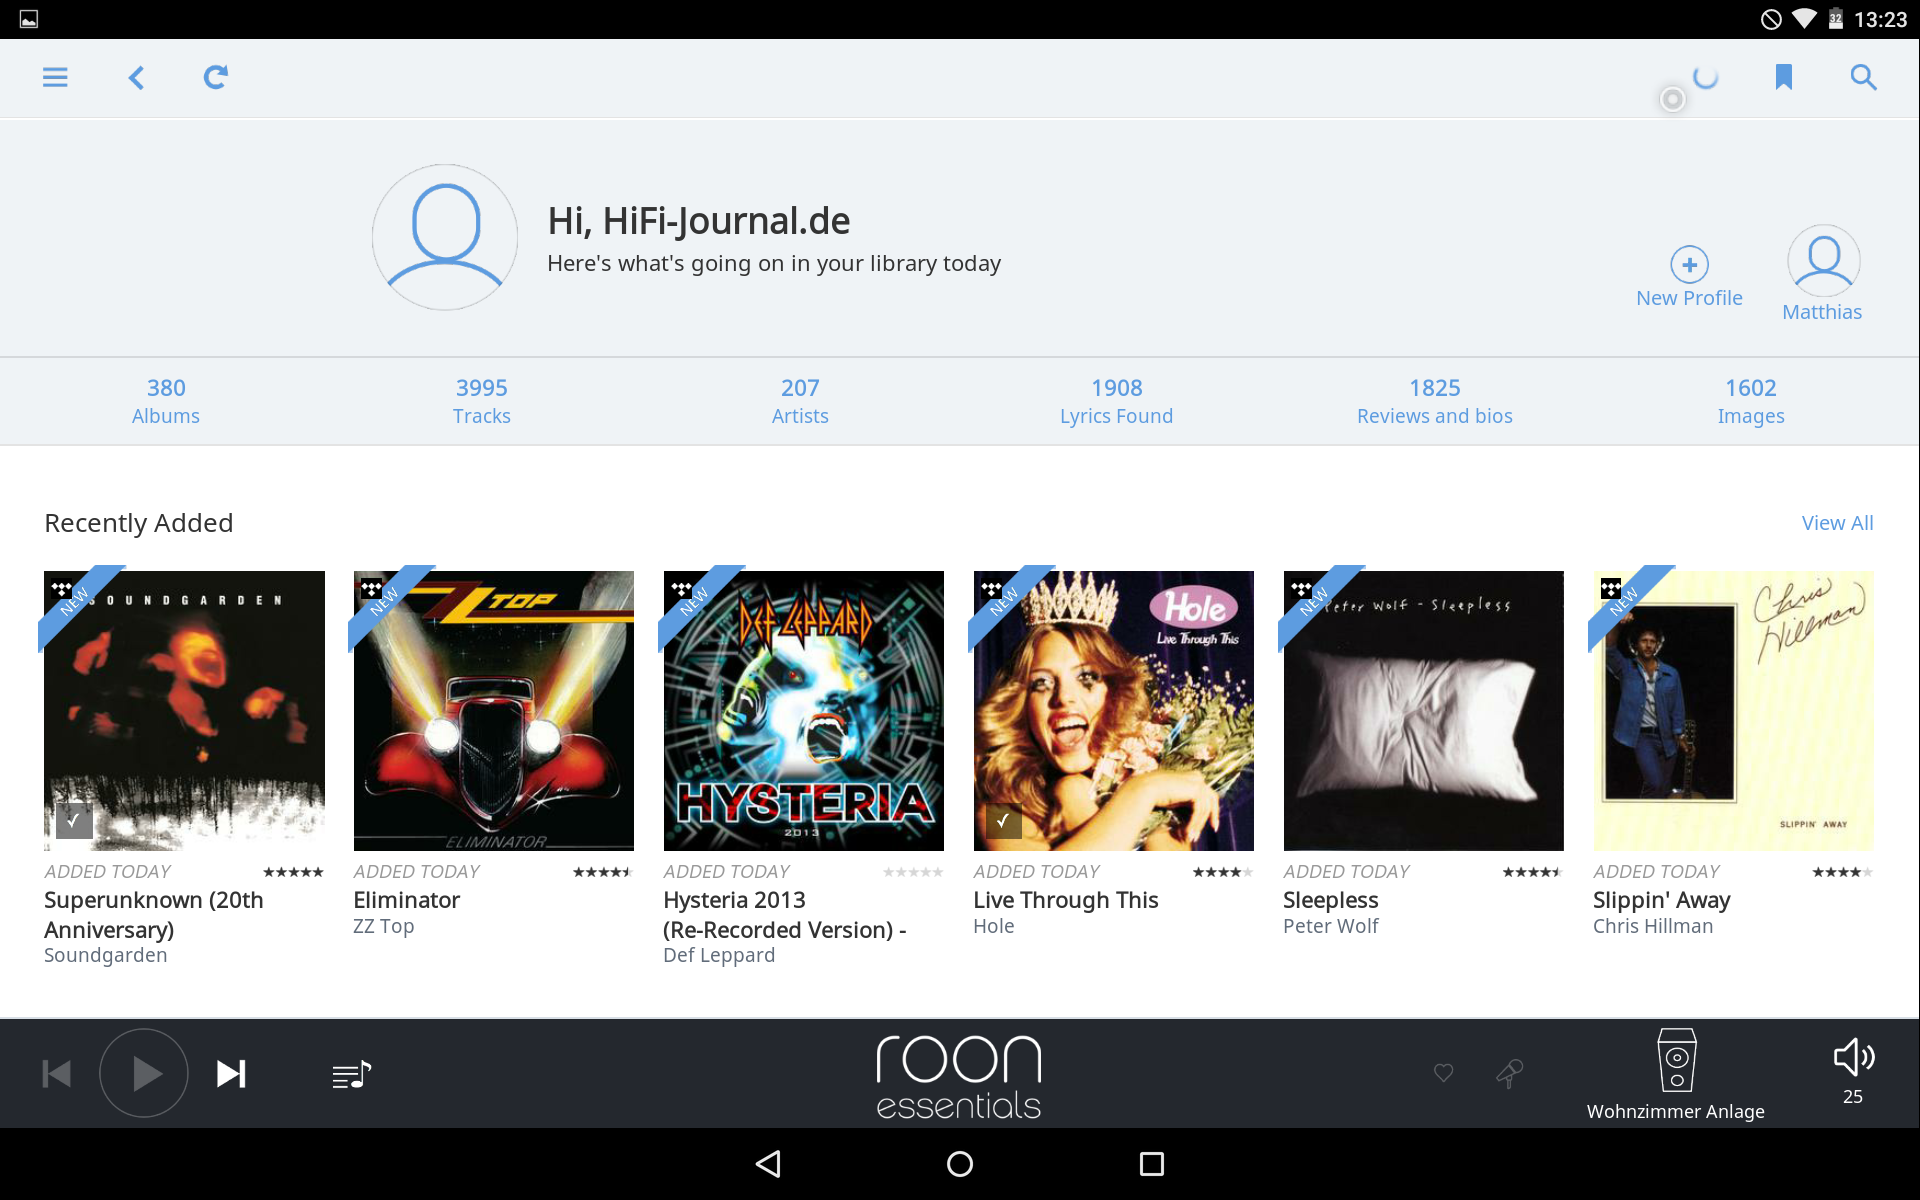Click the pin icon beside the heart
The image size is (1920, 1200).
[1510, 1073]
